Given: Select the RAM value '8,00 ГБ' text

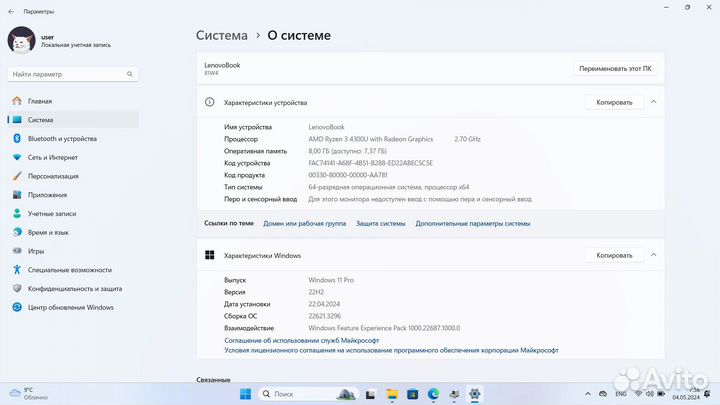Looking at the screenshot, I should [x=321, y=151].
